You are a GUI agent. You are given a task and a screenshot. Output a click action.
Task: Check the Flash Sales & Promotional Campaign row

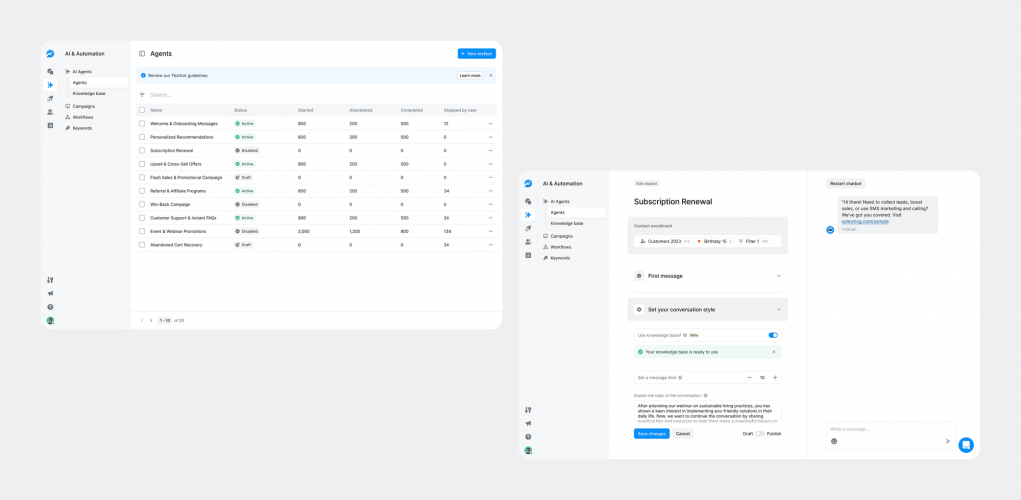pos(142,177)
